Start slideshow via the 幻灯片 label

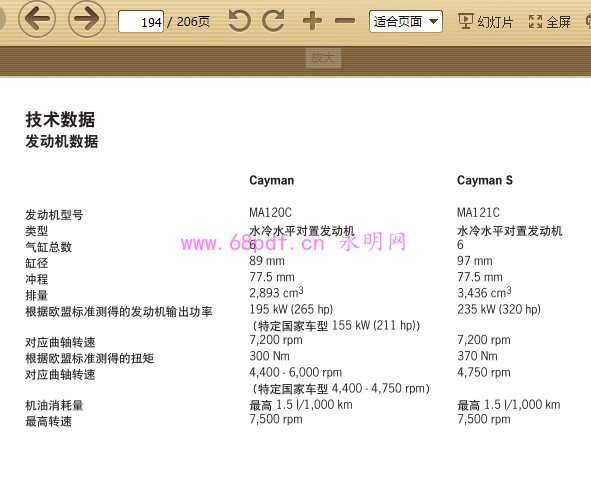495,22
